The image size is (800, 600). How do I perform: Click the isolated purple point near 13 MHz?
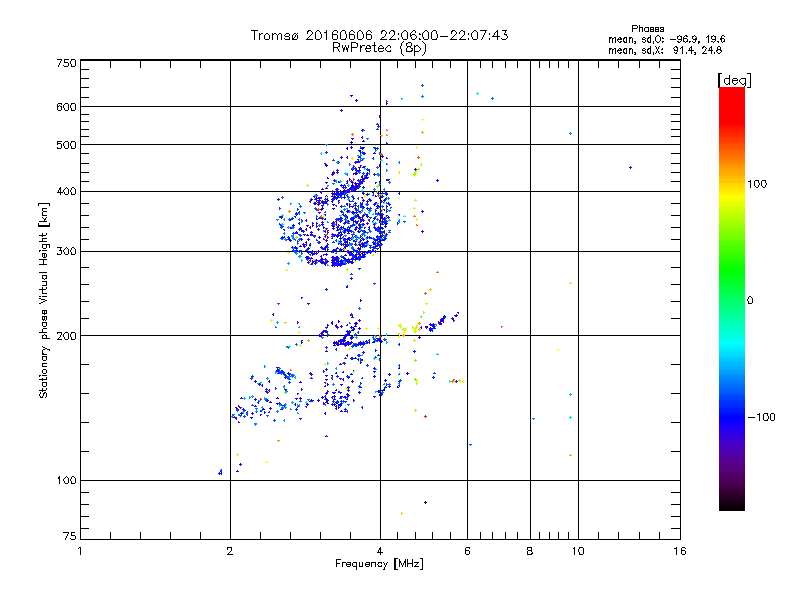pos(631,167)
